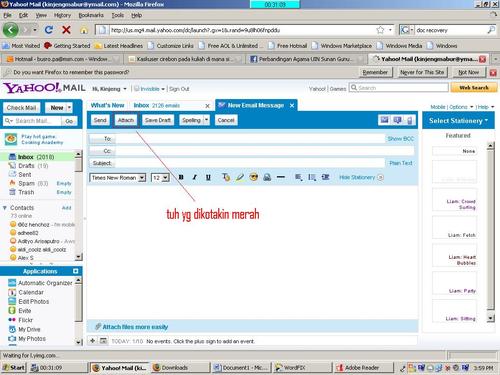
Task: Close the Inbox tab
Action: point(207,106)
